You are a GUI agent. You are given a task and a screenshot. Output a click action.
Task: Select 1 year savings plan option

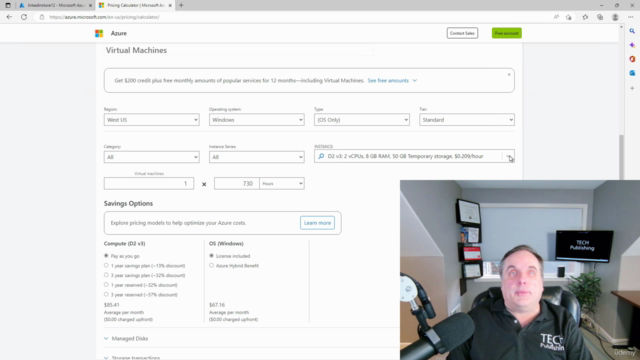tap(106, 266)
